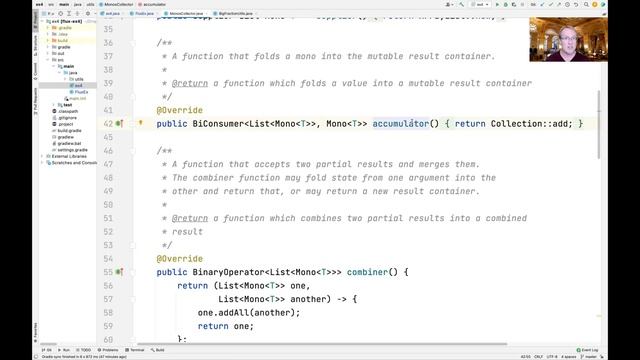Expand External Libraries node
Viewport: 640px width, 360px height.
(42, 156)
